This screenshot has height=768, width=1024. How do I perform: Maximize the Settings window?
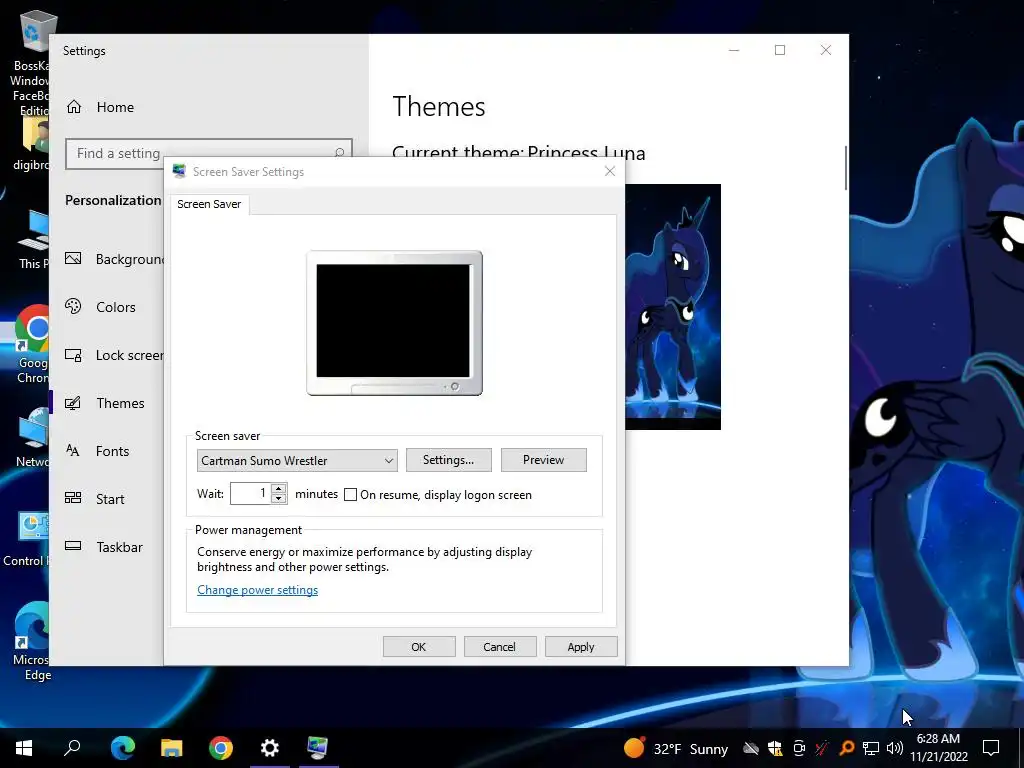(780, 50)
